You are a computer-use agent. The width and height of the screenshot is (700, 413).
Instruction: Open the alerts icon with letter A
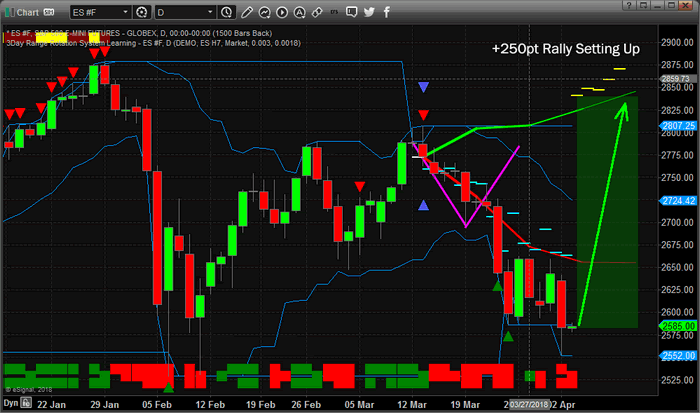(x=300, y=13)
